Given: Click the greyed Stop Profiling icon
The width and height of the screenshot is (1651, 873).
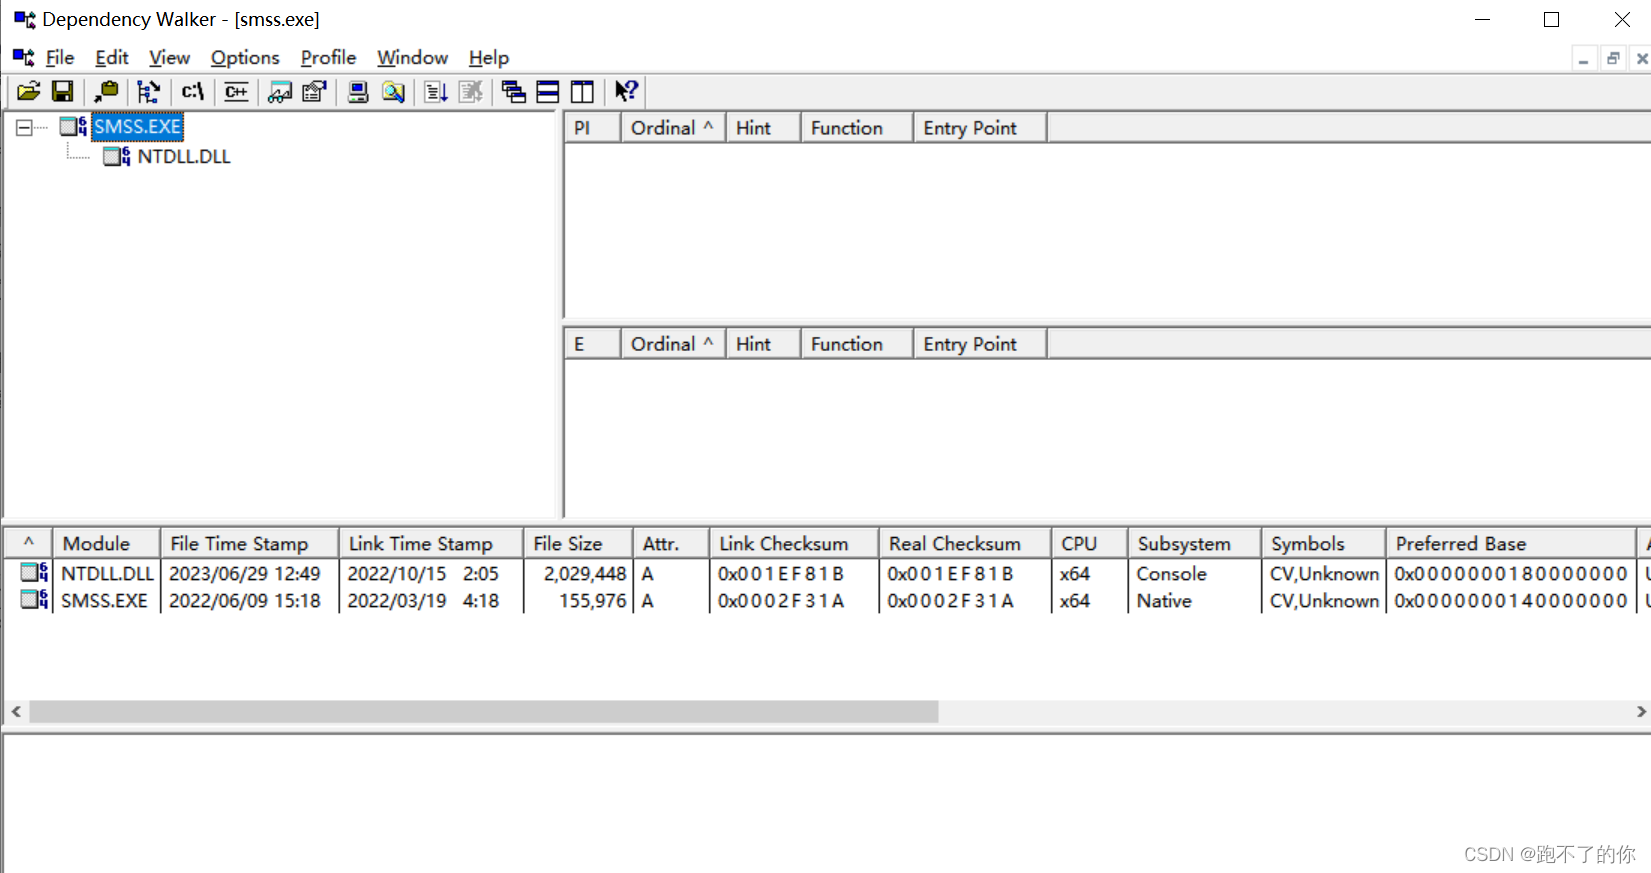Looking at the screenshot, I should click(x=470, y=92).
